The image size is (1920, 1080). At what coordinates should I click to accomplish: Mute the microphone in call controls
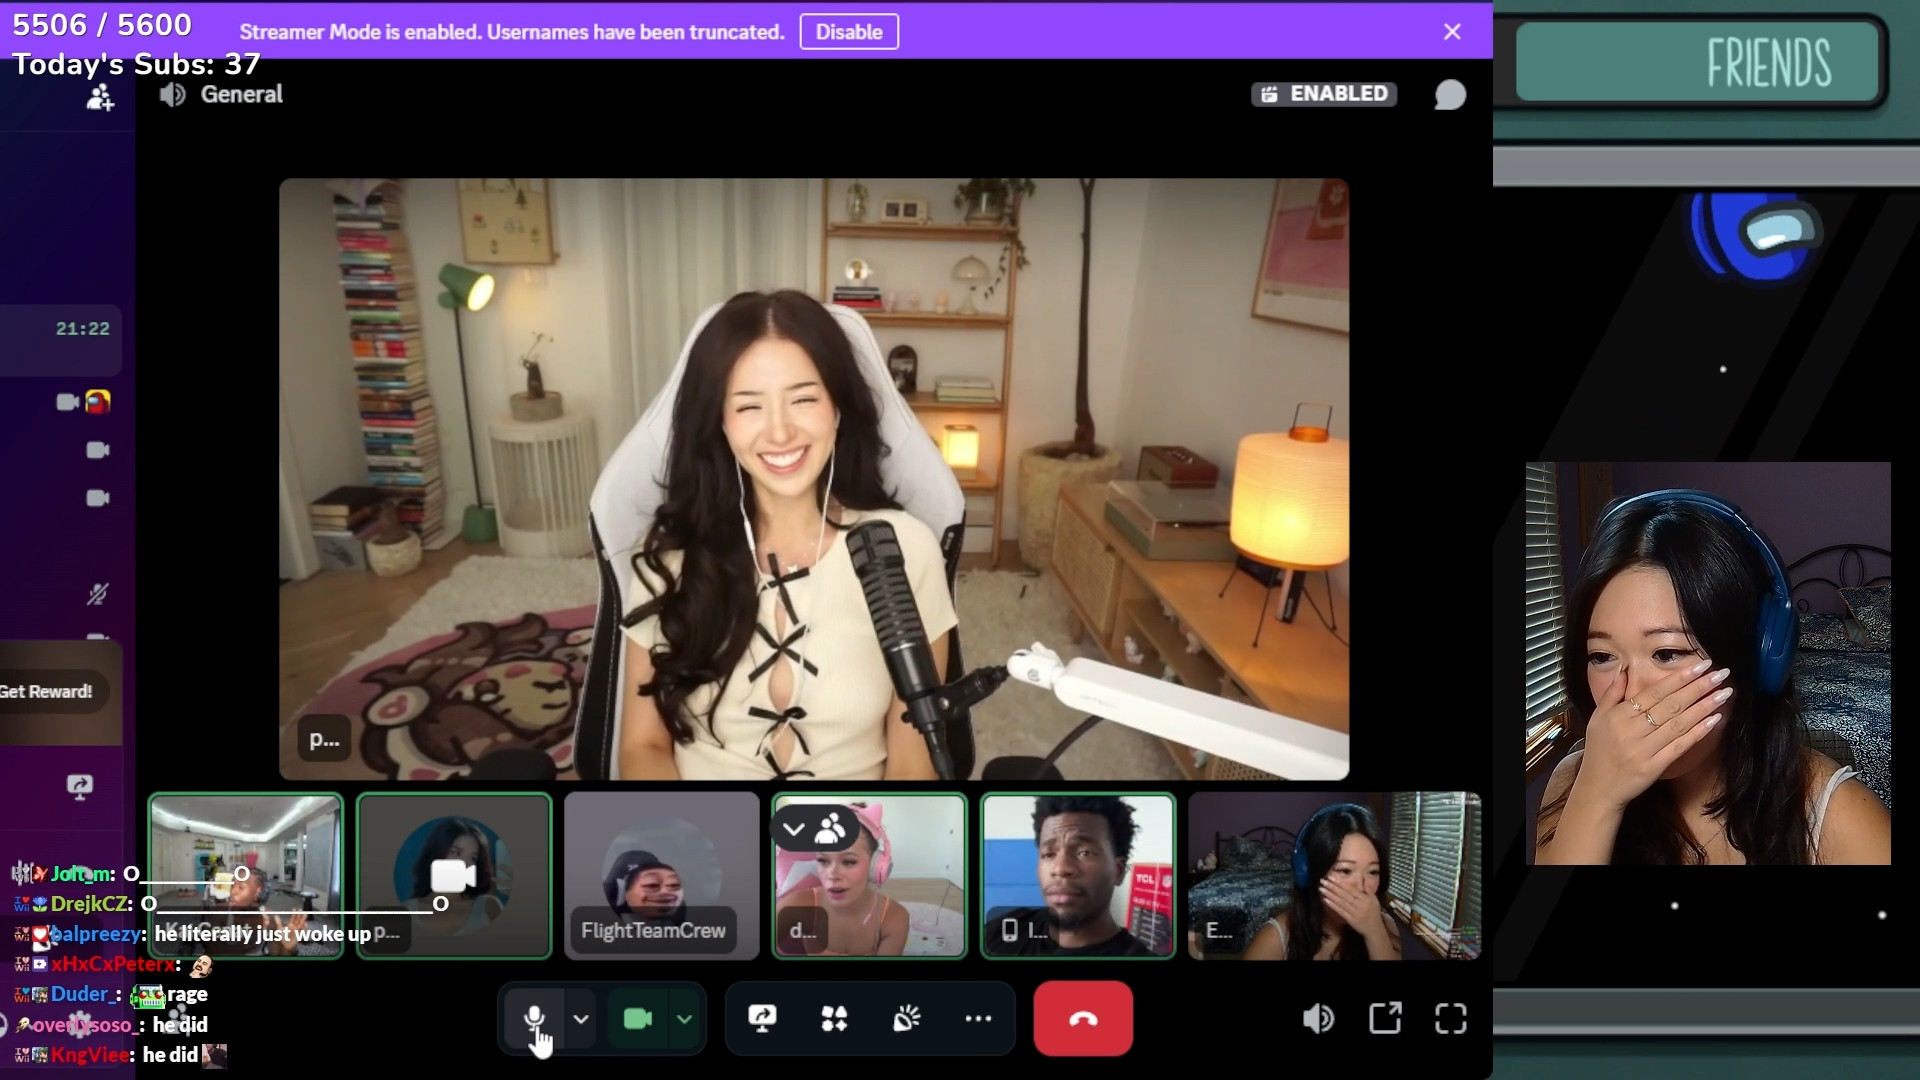(534, 1019)
